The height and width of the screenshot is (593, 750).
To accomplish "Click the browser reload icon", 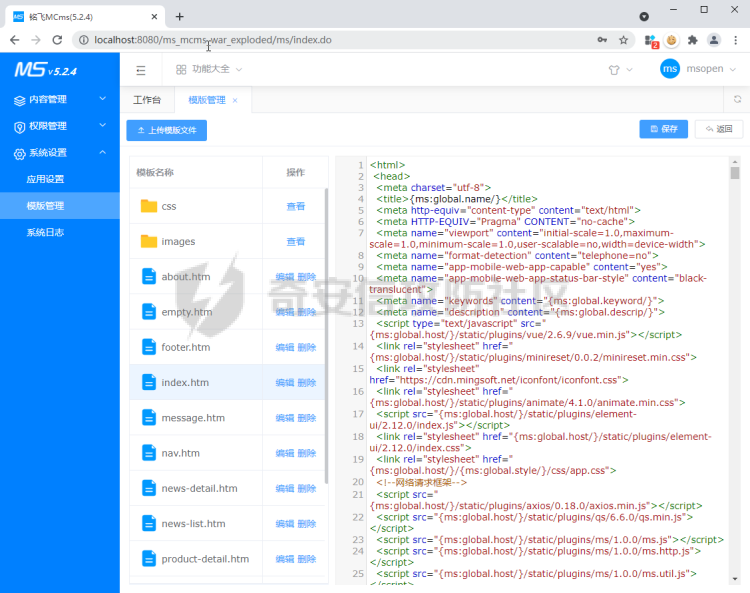I will [57, 40].
